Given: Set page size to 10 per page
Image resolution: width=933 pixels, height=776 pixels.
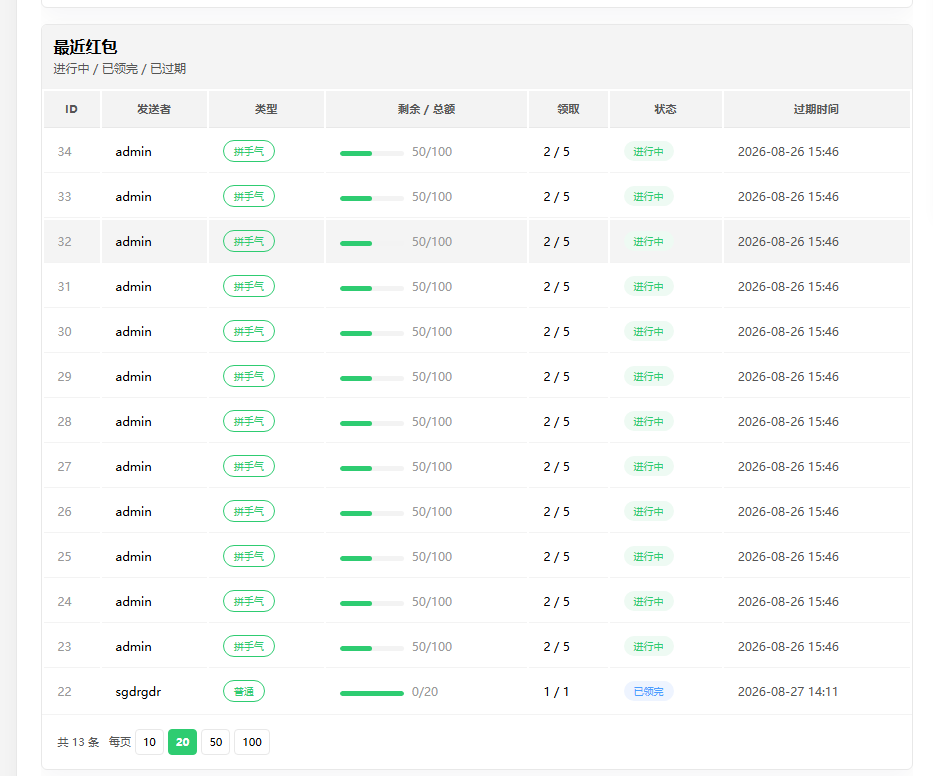Looking at the screenshot, I should (x=149, y=742).
